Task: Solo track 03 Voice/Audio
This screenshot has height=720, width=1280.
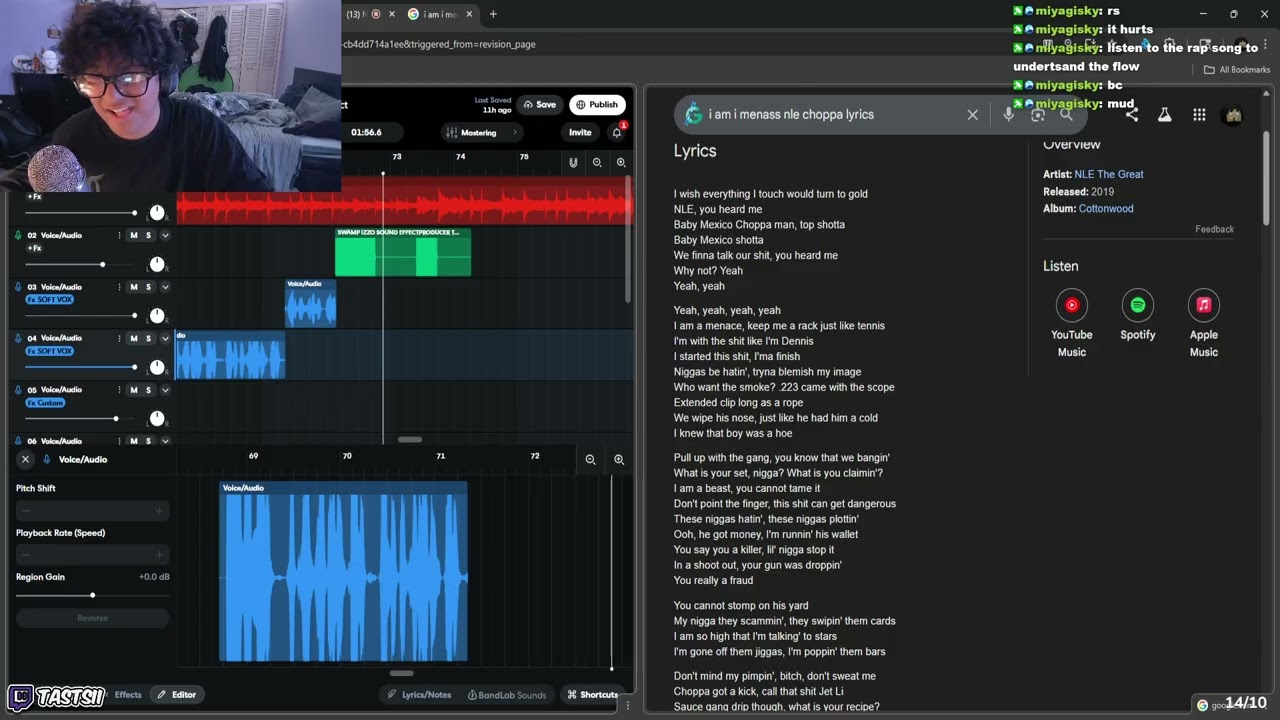Action: point(148,287)
